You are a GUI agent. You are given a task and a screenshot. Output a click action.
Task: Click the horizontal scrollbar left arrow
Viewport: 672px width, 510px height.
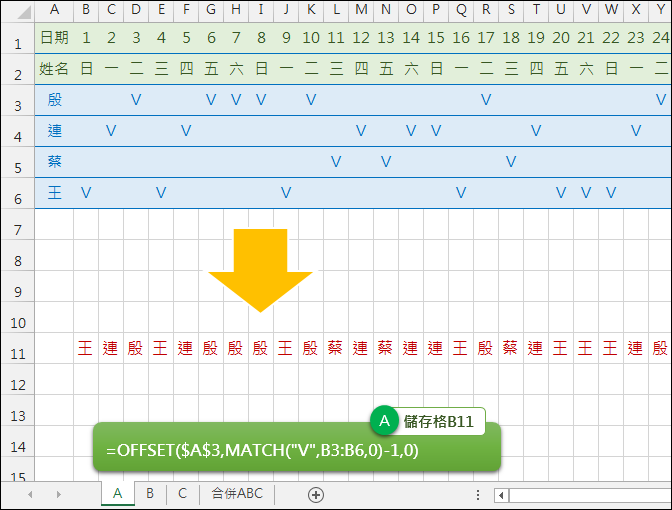point(501,495)
